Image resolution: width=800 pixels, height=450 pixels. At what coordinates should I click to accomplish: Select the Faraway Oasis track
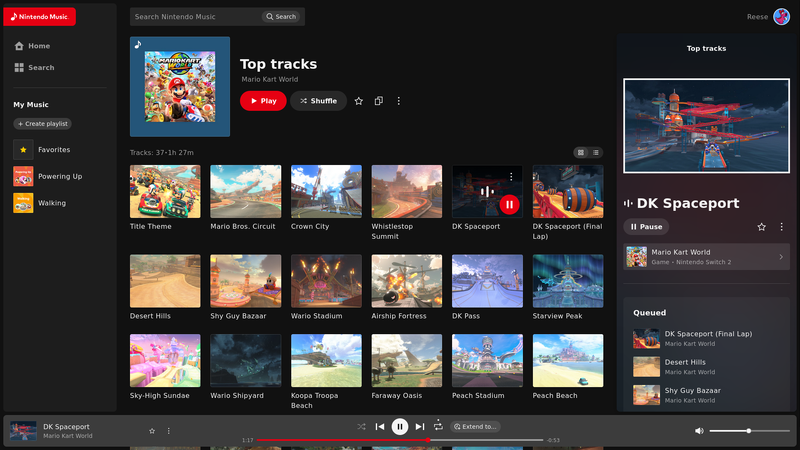click(407, 361)
